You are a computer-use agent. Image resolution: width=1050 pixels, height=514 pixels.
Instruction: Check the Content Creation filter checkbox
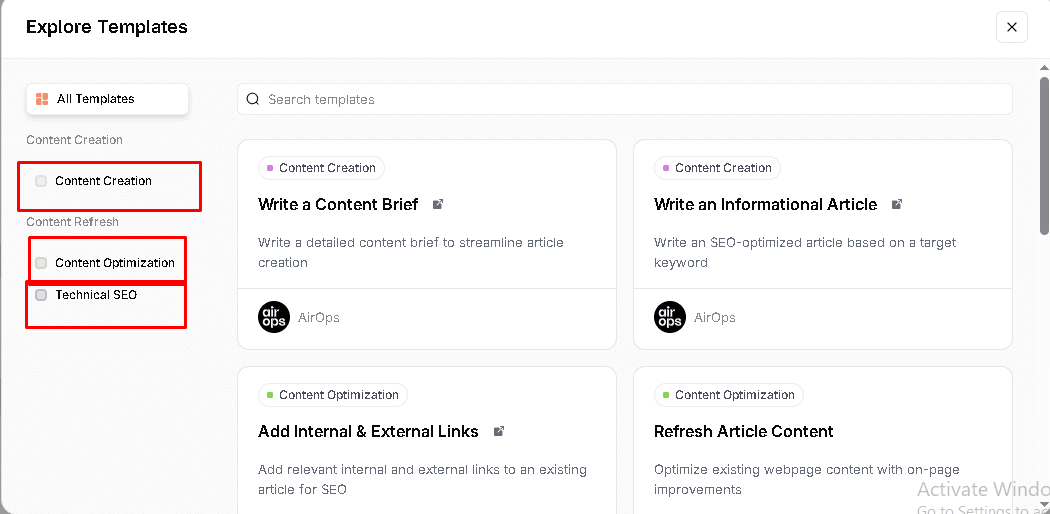41,181
